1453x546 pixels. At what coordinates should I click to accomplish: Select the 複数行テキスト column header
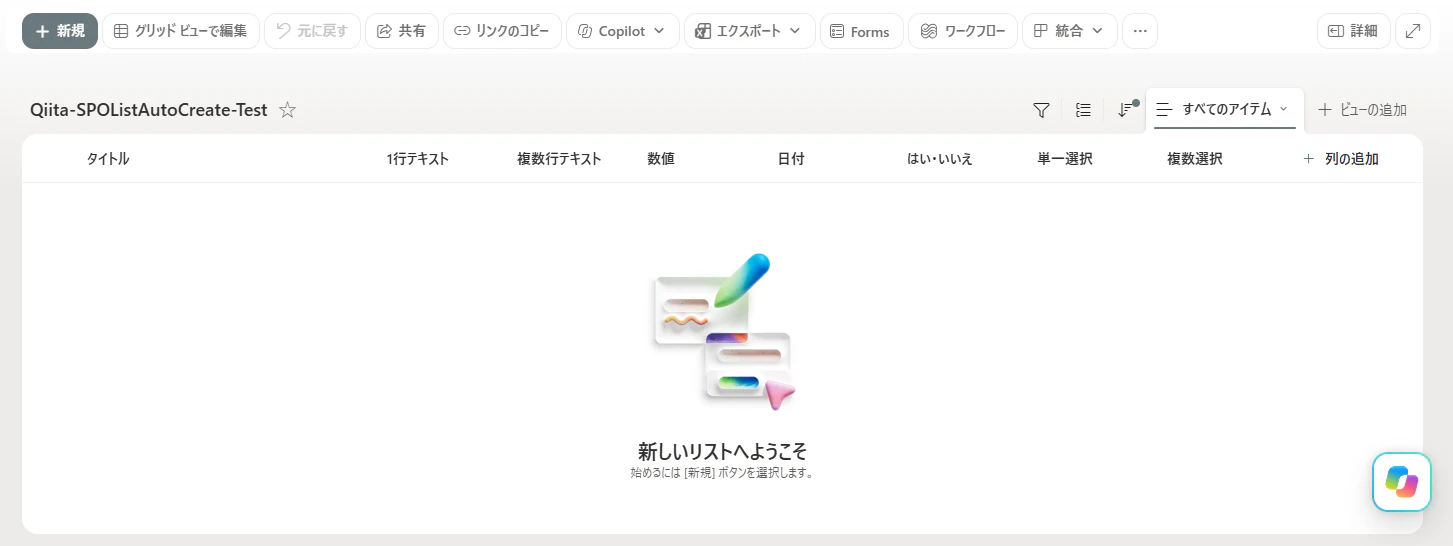[x=559, y=159]
